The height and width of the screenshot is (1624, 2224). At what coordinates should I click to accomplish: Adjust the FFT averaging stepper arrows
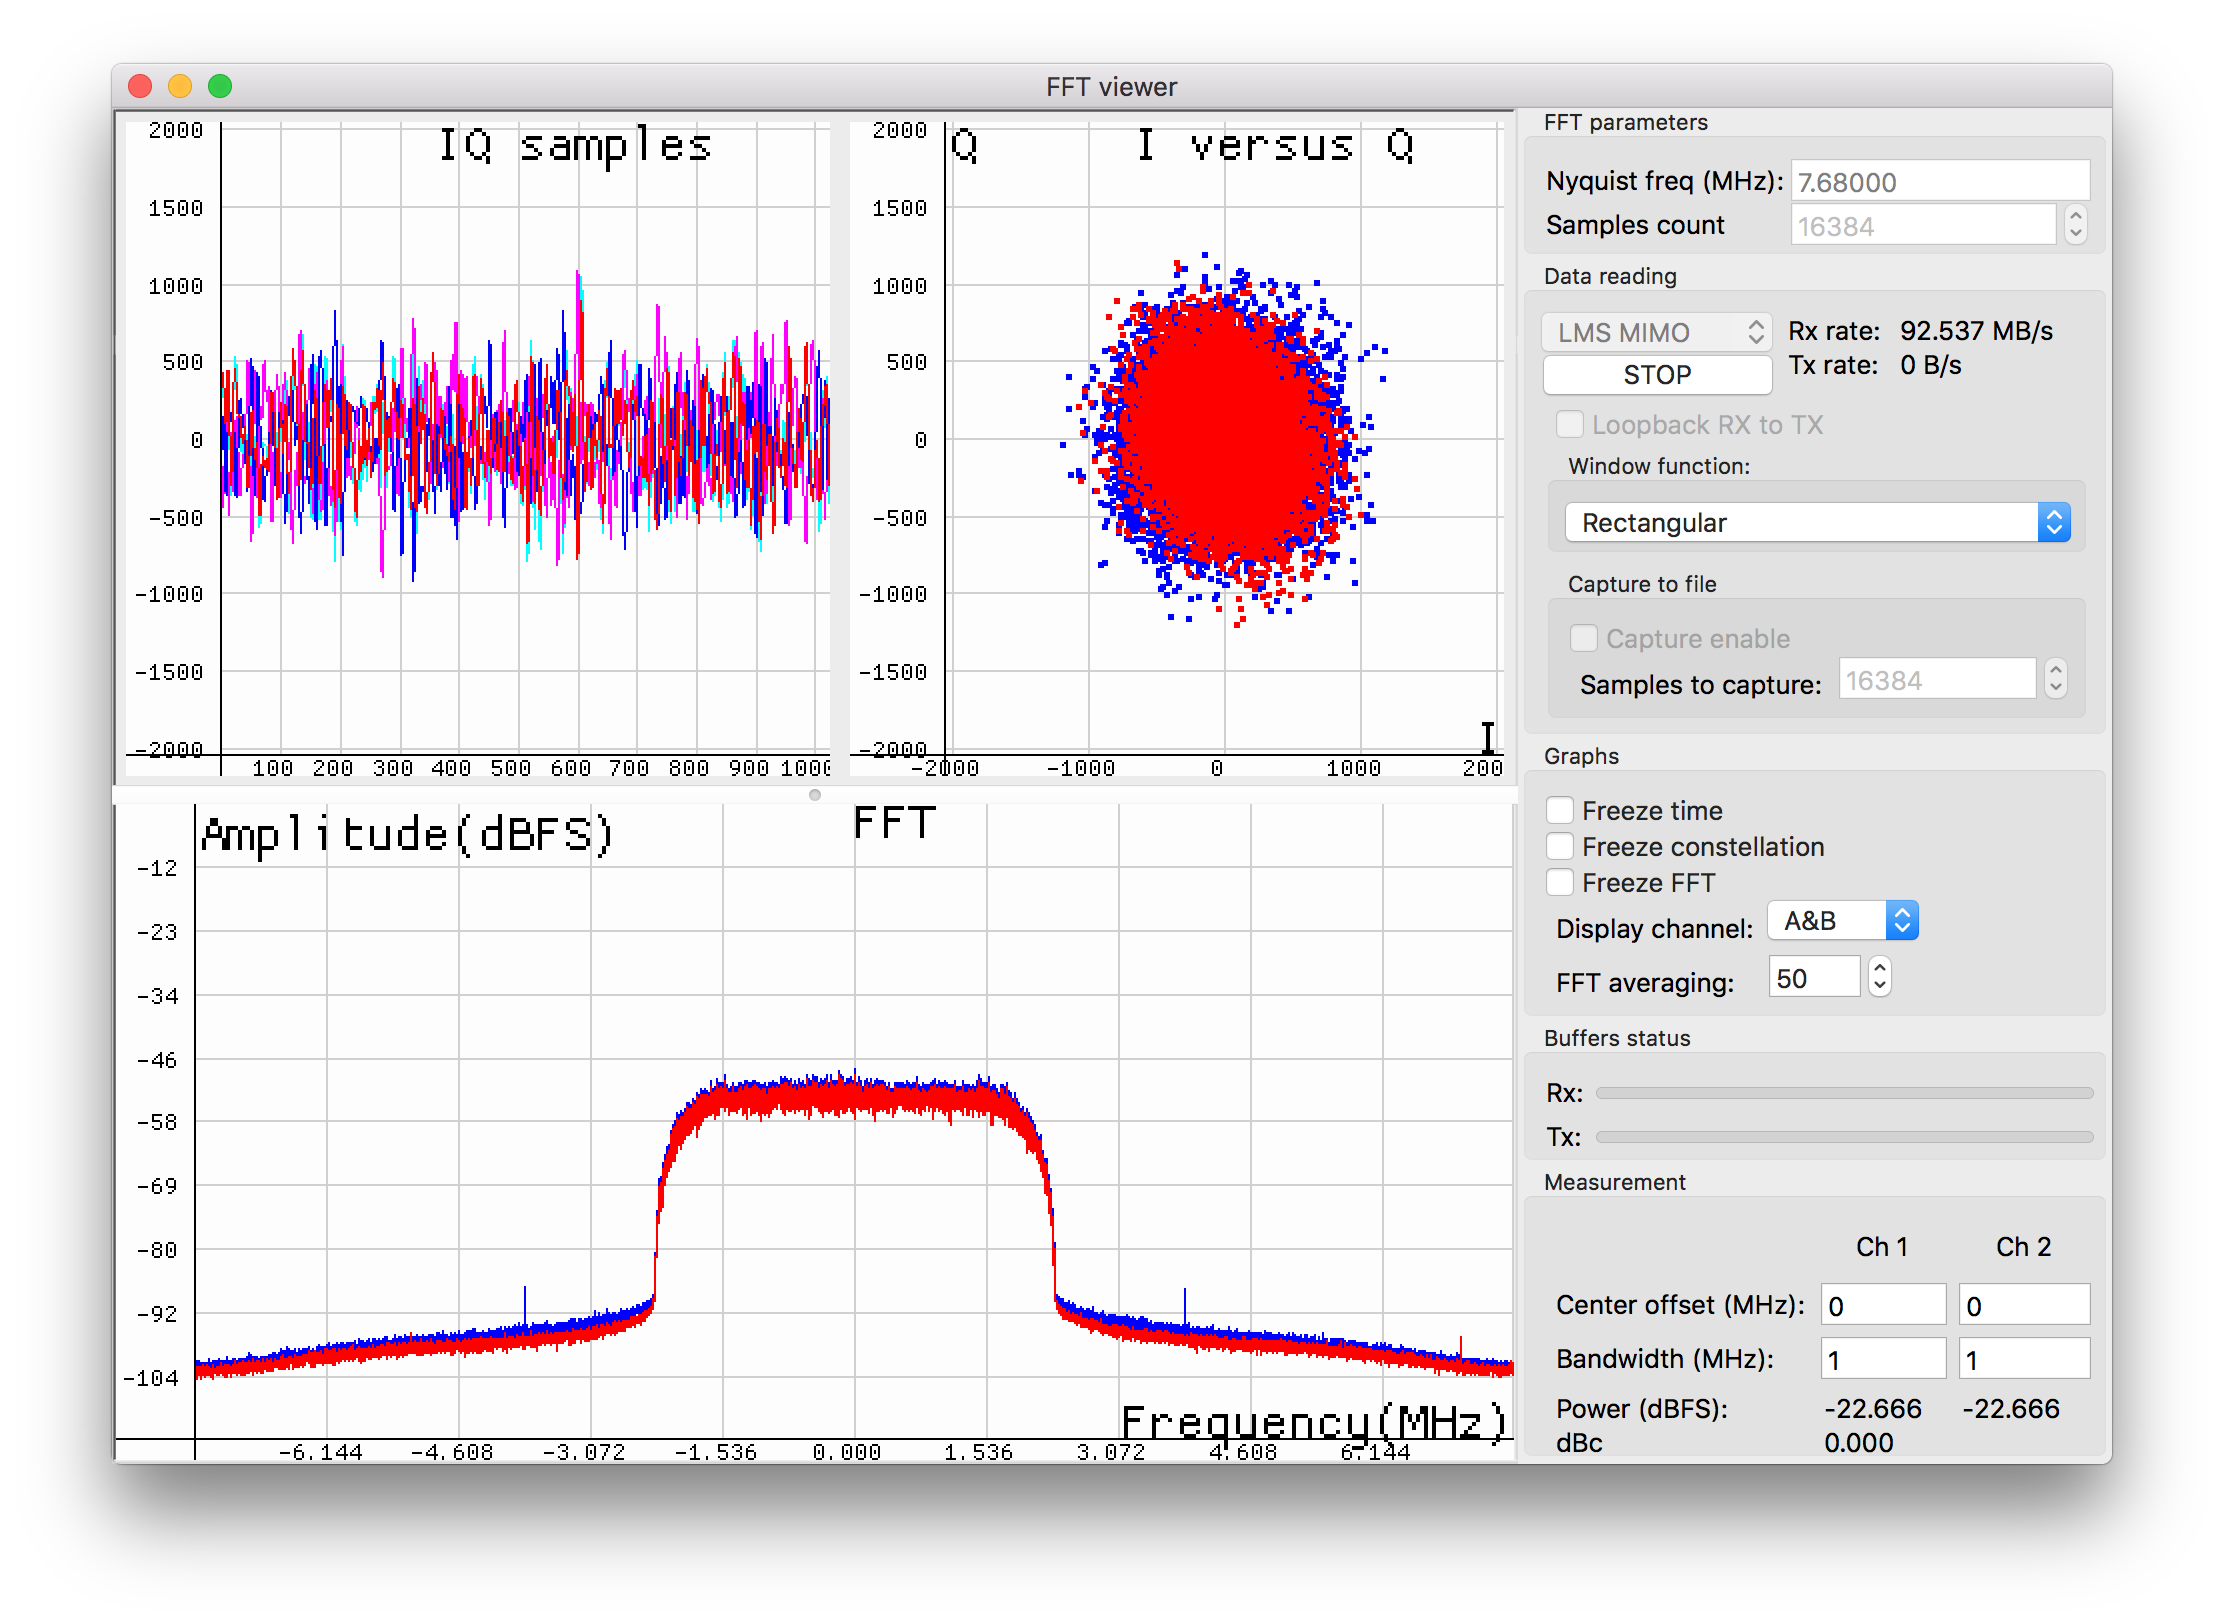pyautogui.click(x=1880, y=977)
